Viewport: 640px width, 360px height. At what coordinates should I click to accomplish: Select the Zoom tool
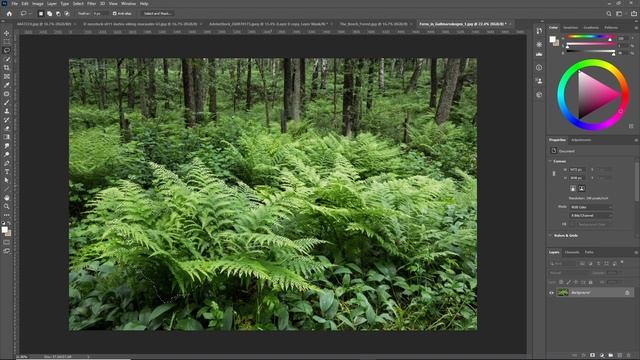[x=7, y=206]
